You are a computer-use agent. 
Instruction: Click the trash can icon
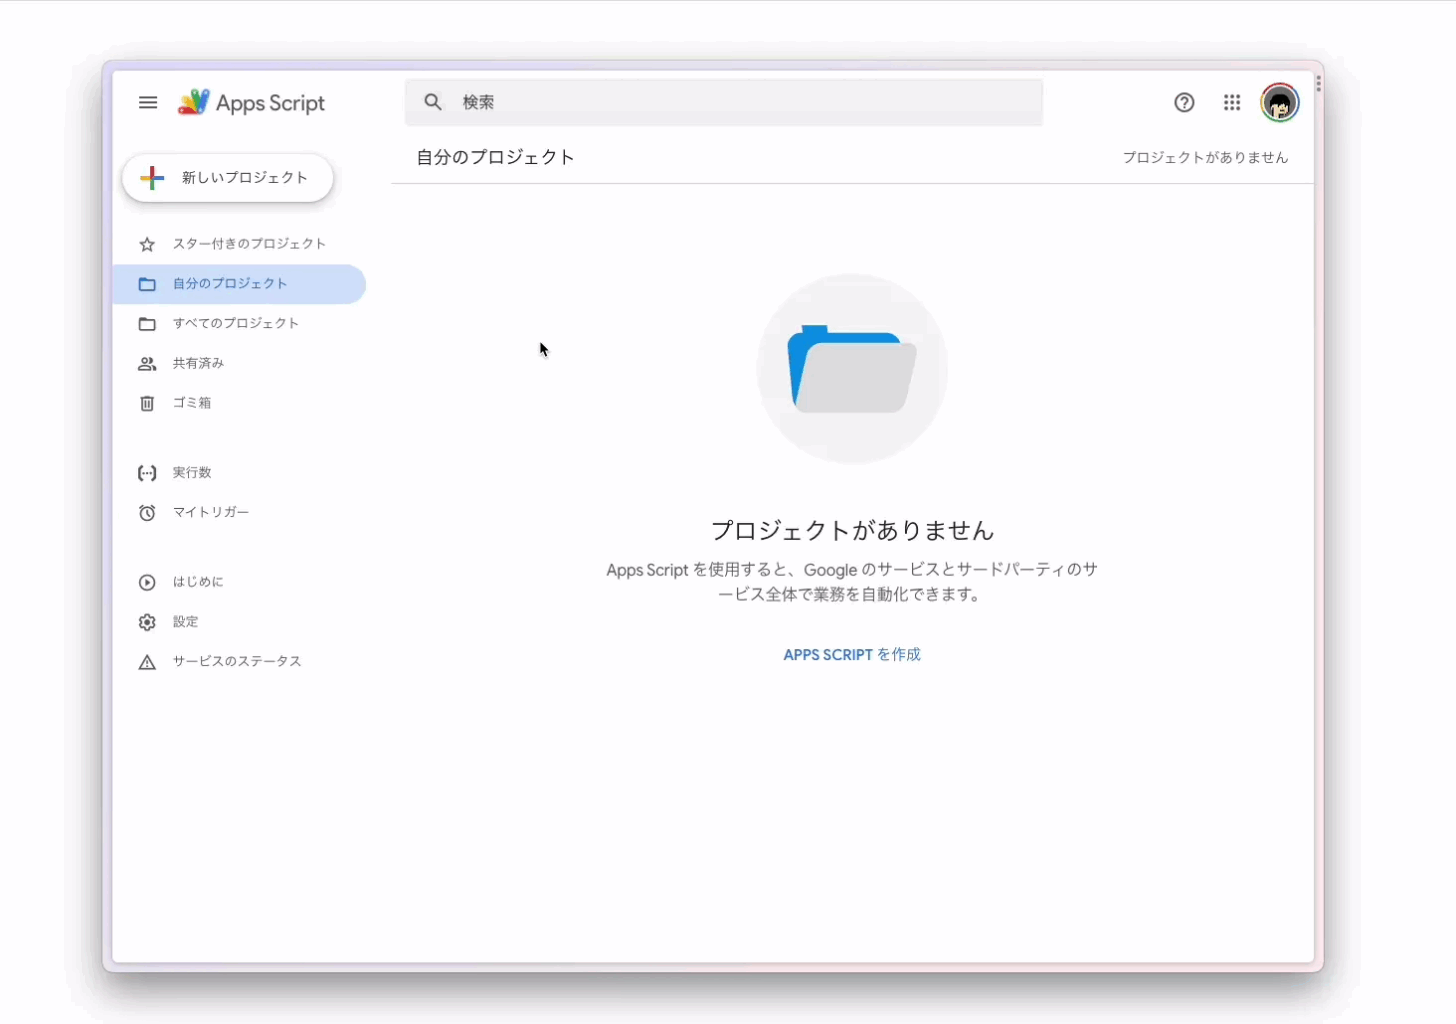click(x=147, y=403)
